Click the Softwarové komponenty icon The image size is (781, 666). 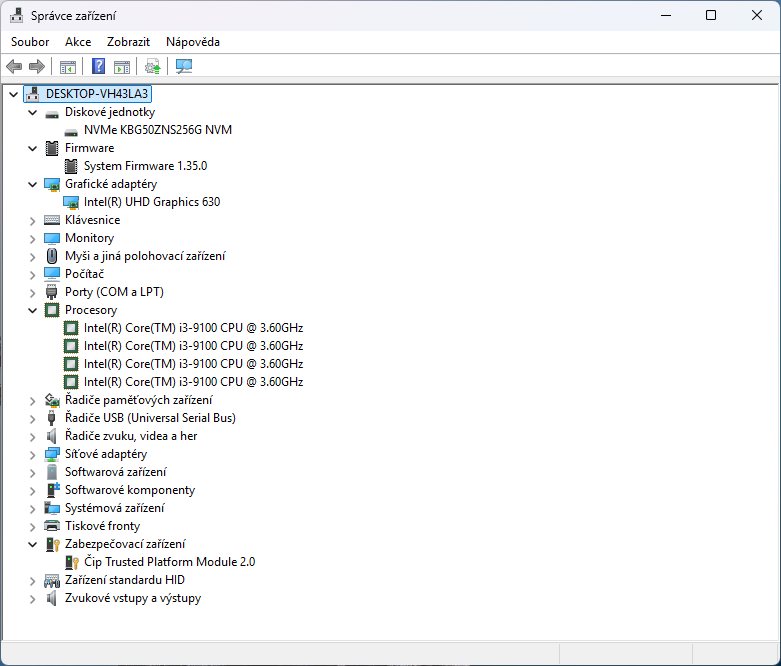click(52, 490)
